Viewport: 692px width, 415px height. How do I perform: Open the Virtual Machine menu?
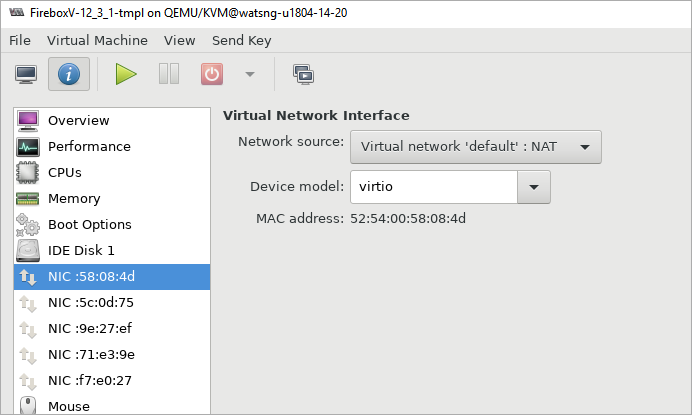point(97,41)
